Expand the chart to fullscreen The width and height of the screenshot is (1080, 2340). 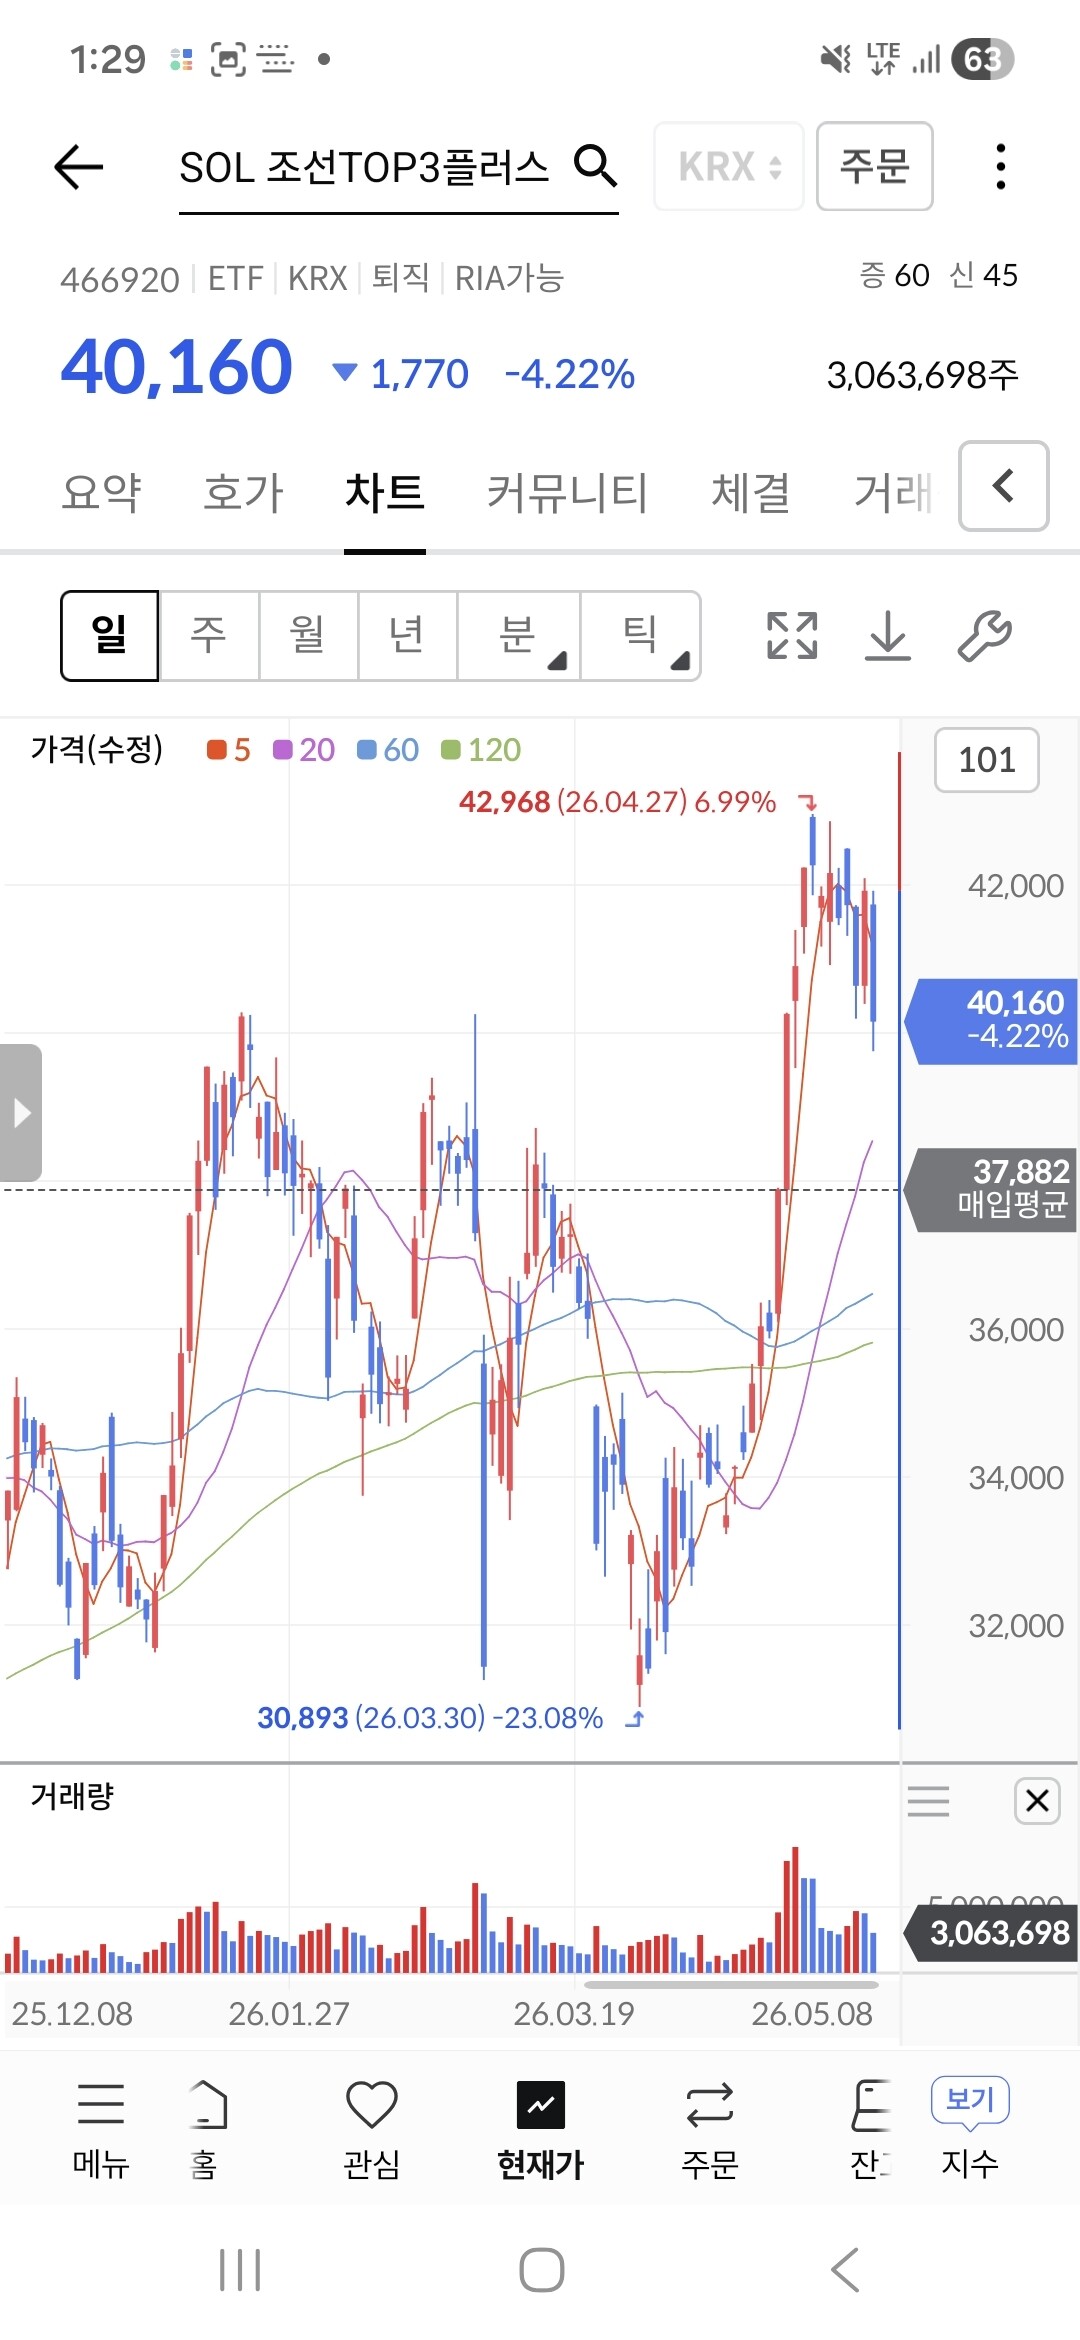(792, 635)
